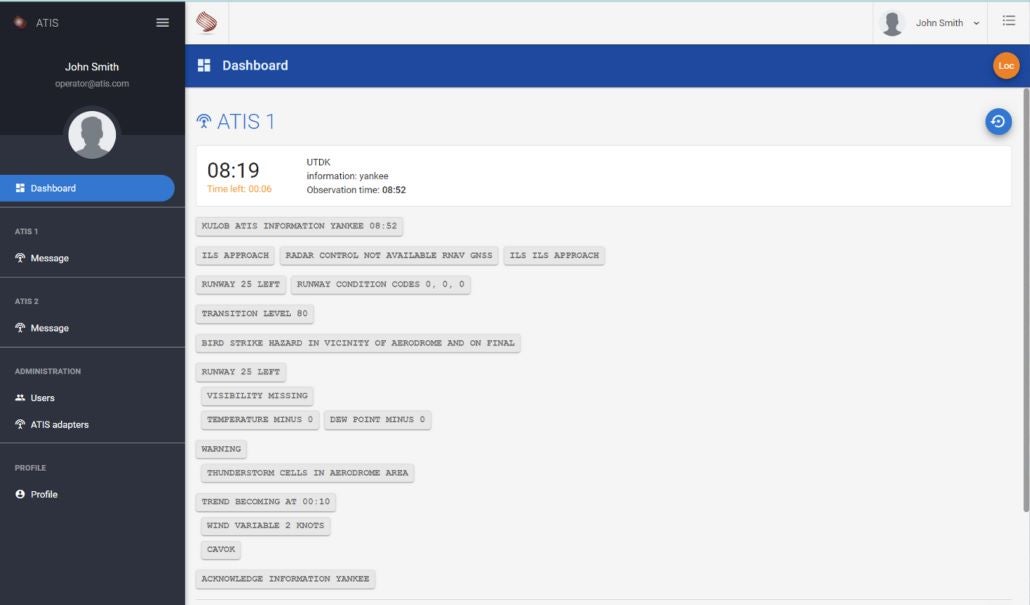This screenshot has height=605, width=1030.
Task: Click the orange Loc badge button
Action: tap(1005, 66)
